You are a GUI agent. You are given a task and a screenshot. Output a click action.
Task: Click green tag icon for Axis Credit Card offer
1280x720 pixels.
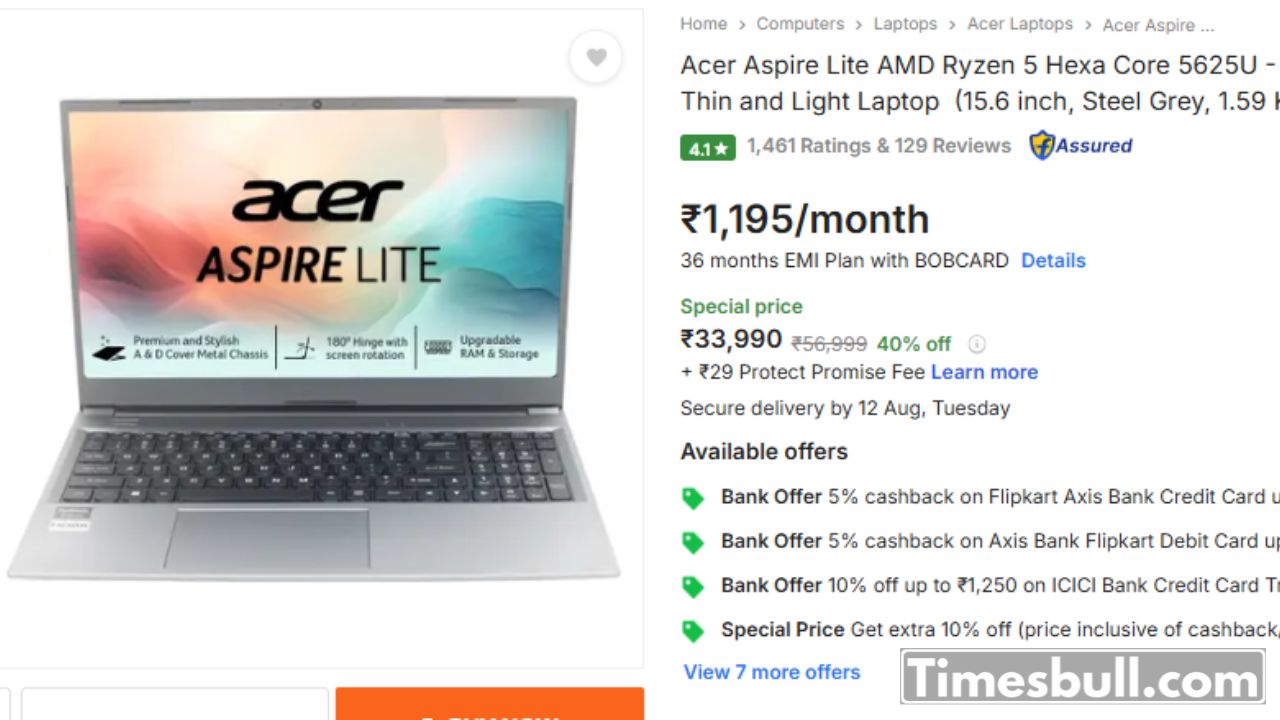click(x=693, y=498)
